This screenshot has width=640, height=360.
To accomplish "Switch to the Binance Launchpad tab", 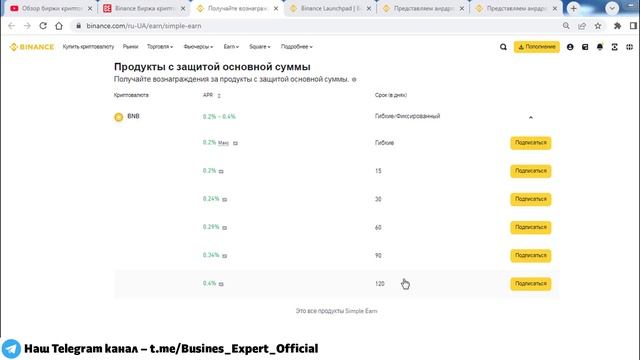I will 329,8.
